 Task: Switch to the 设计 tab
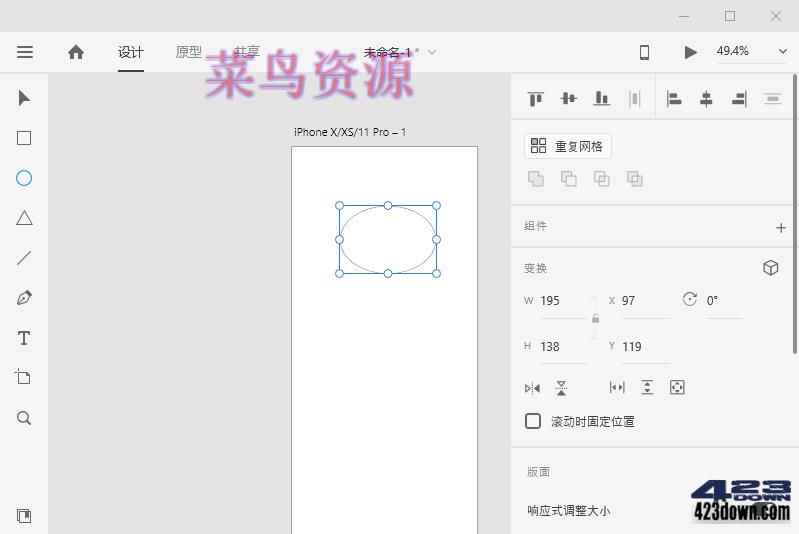[x=131, y=52]
